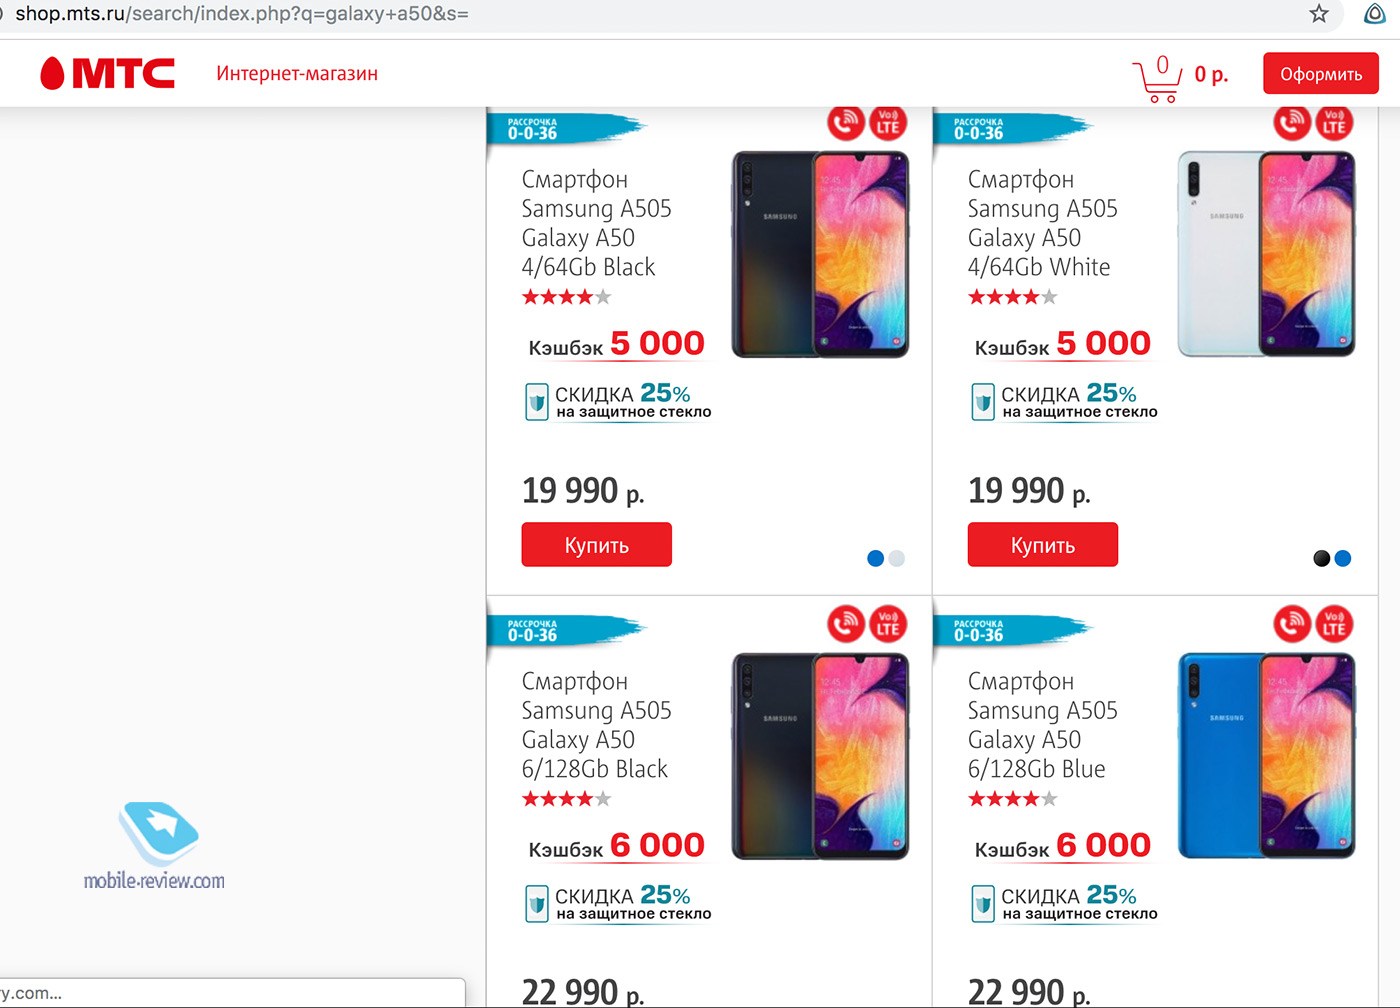The image size is (1400, 1008).
Task: Click the MTS logo
Action: click(108, 73)
